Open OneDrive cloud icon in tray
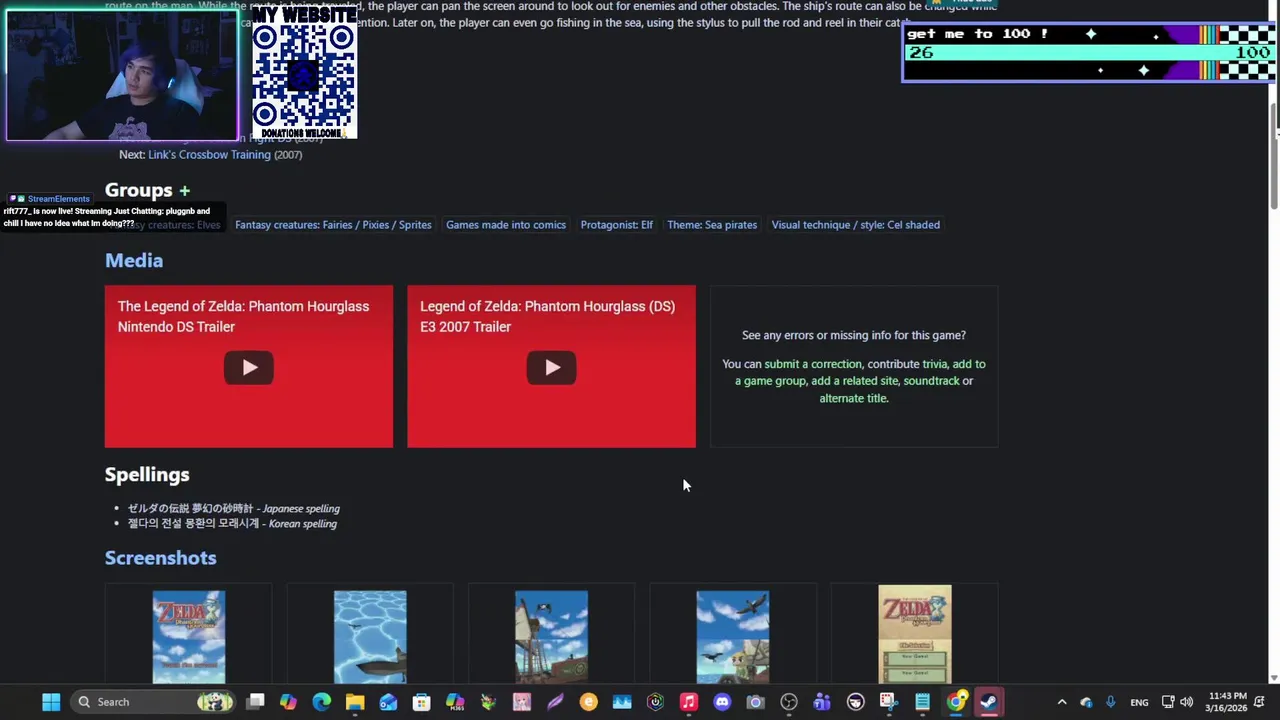The height and width of the screenshot is (720, 1280). pyautogui.click(x=1086, y=702)
